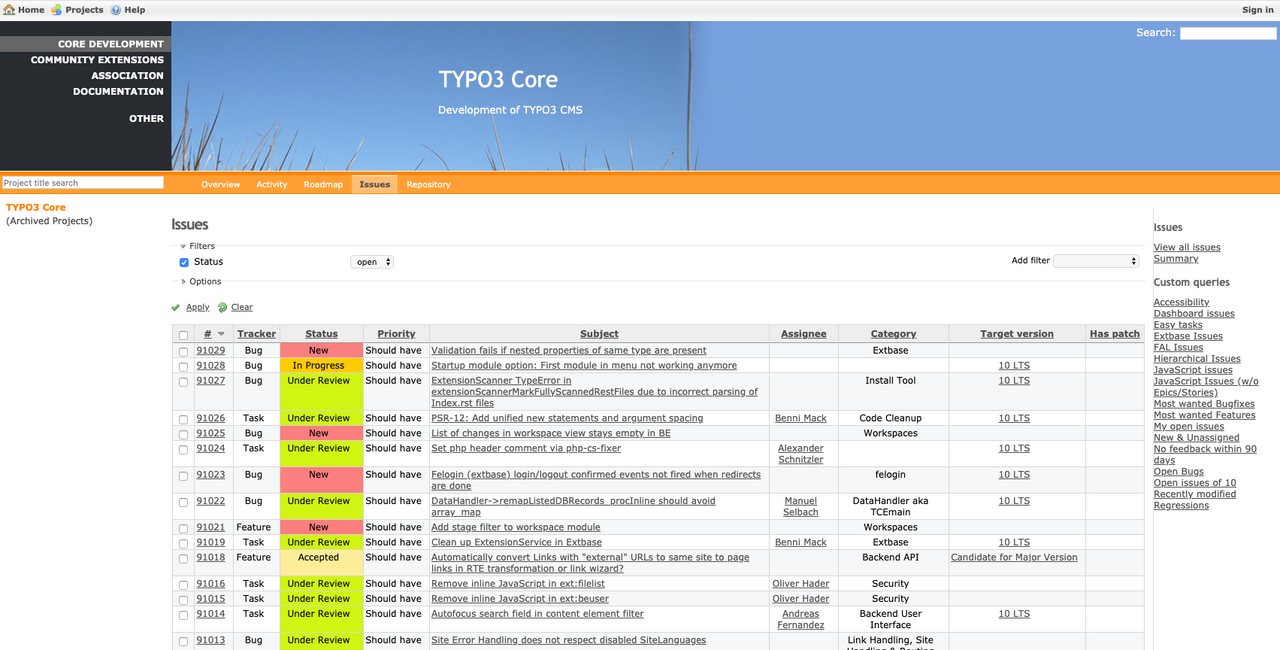Select Community Extensions in the sidebar menu
This screenshot has height=650, width=1280.
coord(97,60)
